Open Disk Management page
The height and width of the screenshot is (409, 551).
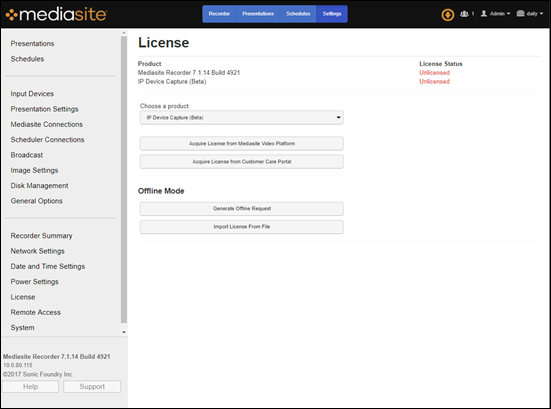coord(39,186)
